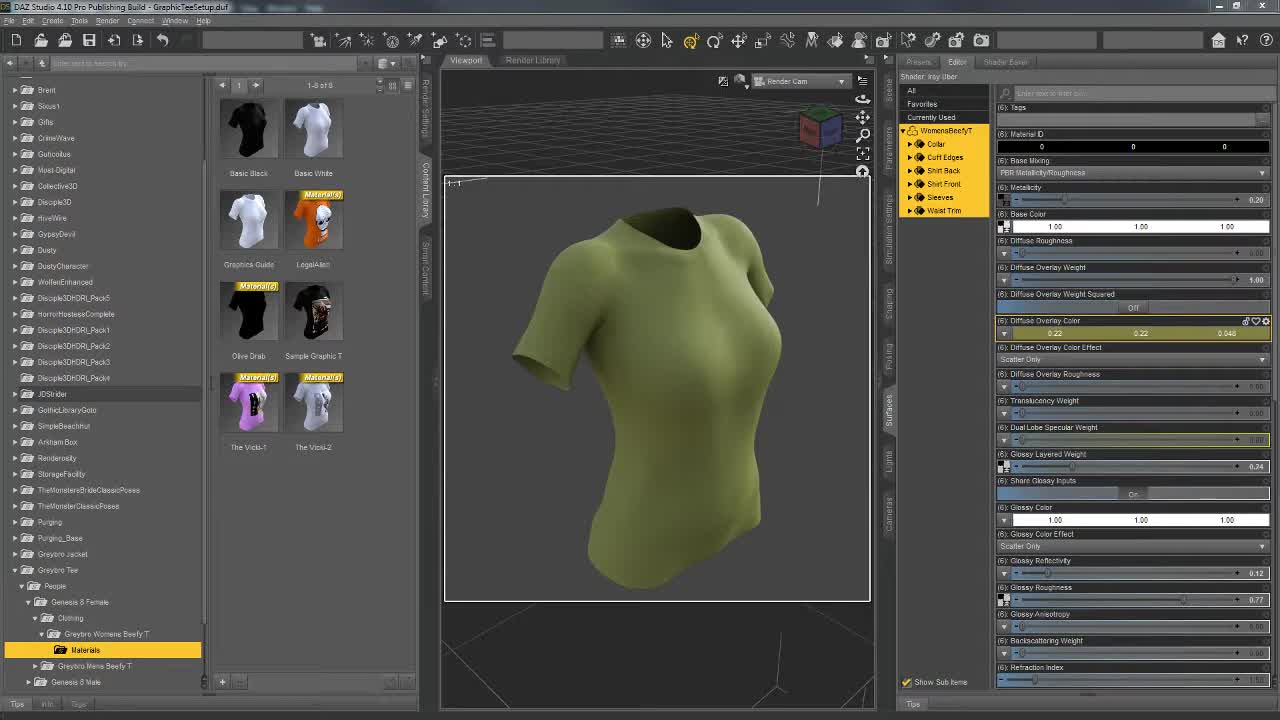Click the What's This help pointer icon

tap(1243, 40)
